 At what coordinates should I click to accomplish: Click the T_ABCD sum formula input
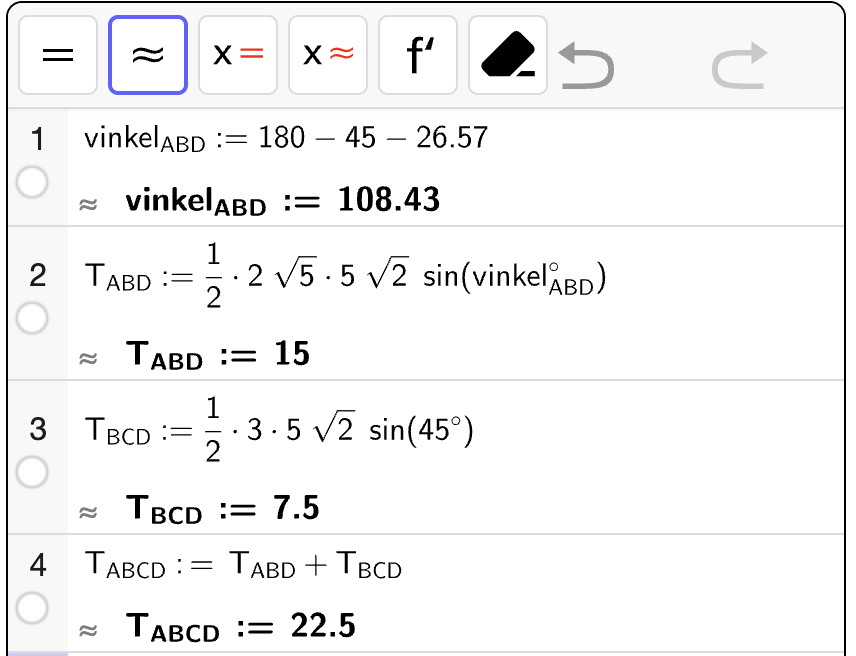coord(243,565)
